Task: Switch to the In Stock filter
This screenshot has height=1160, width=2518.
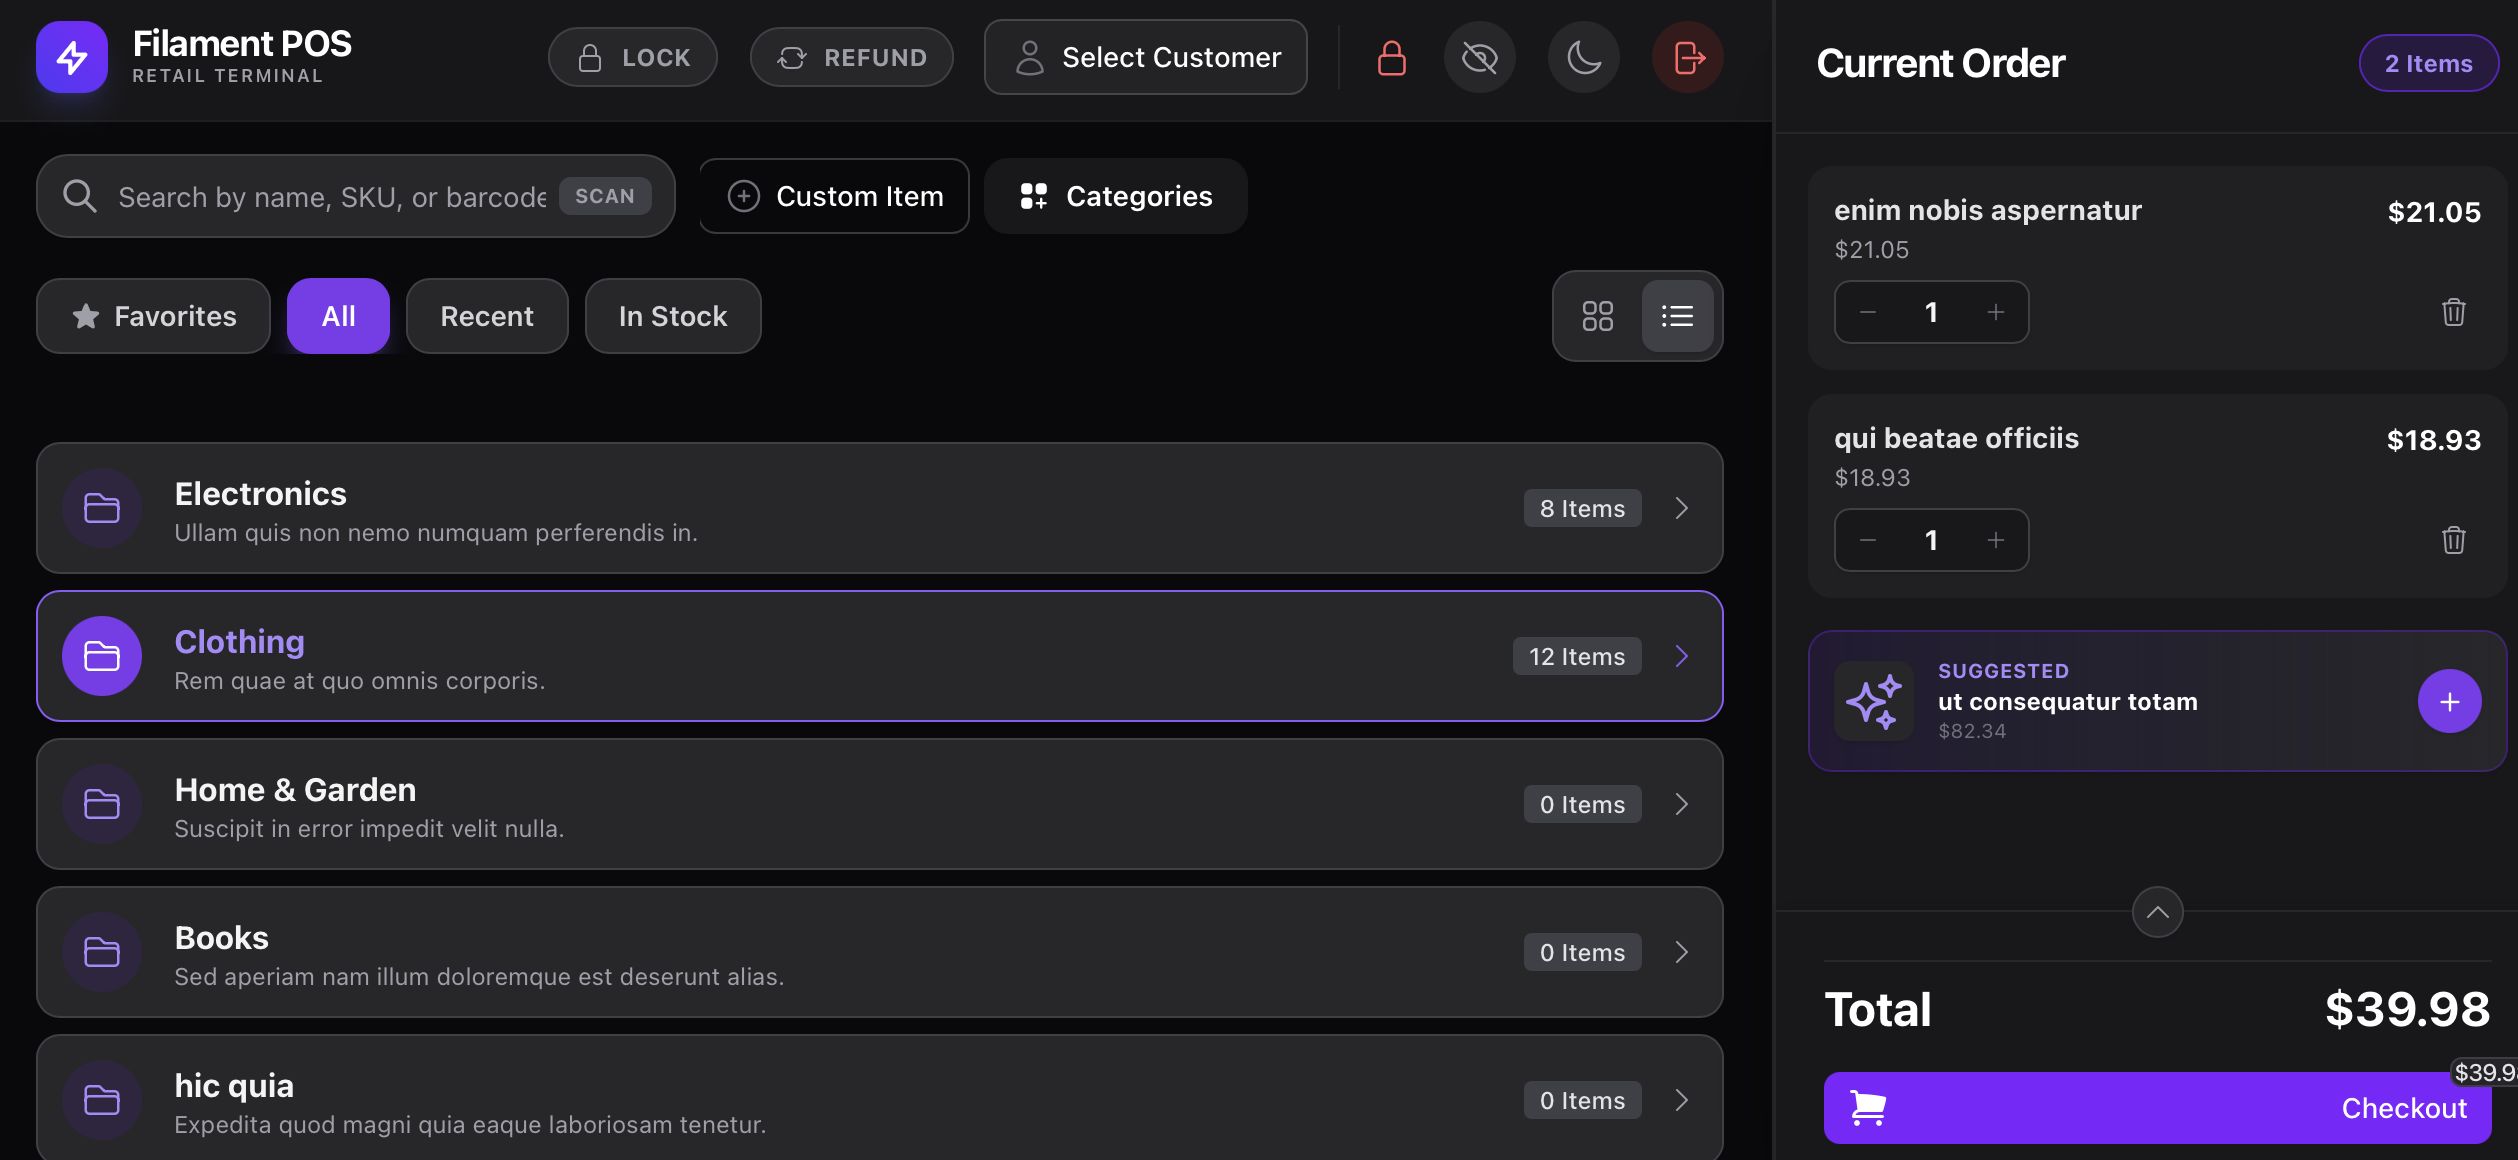Action: (672, 316)
